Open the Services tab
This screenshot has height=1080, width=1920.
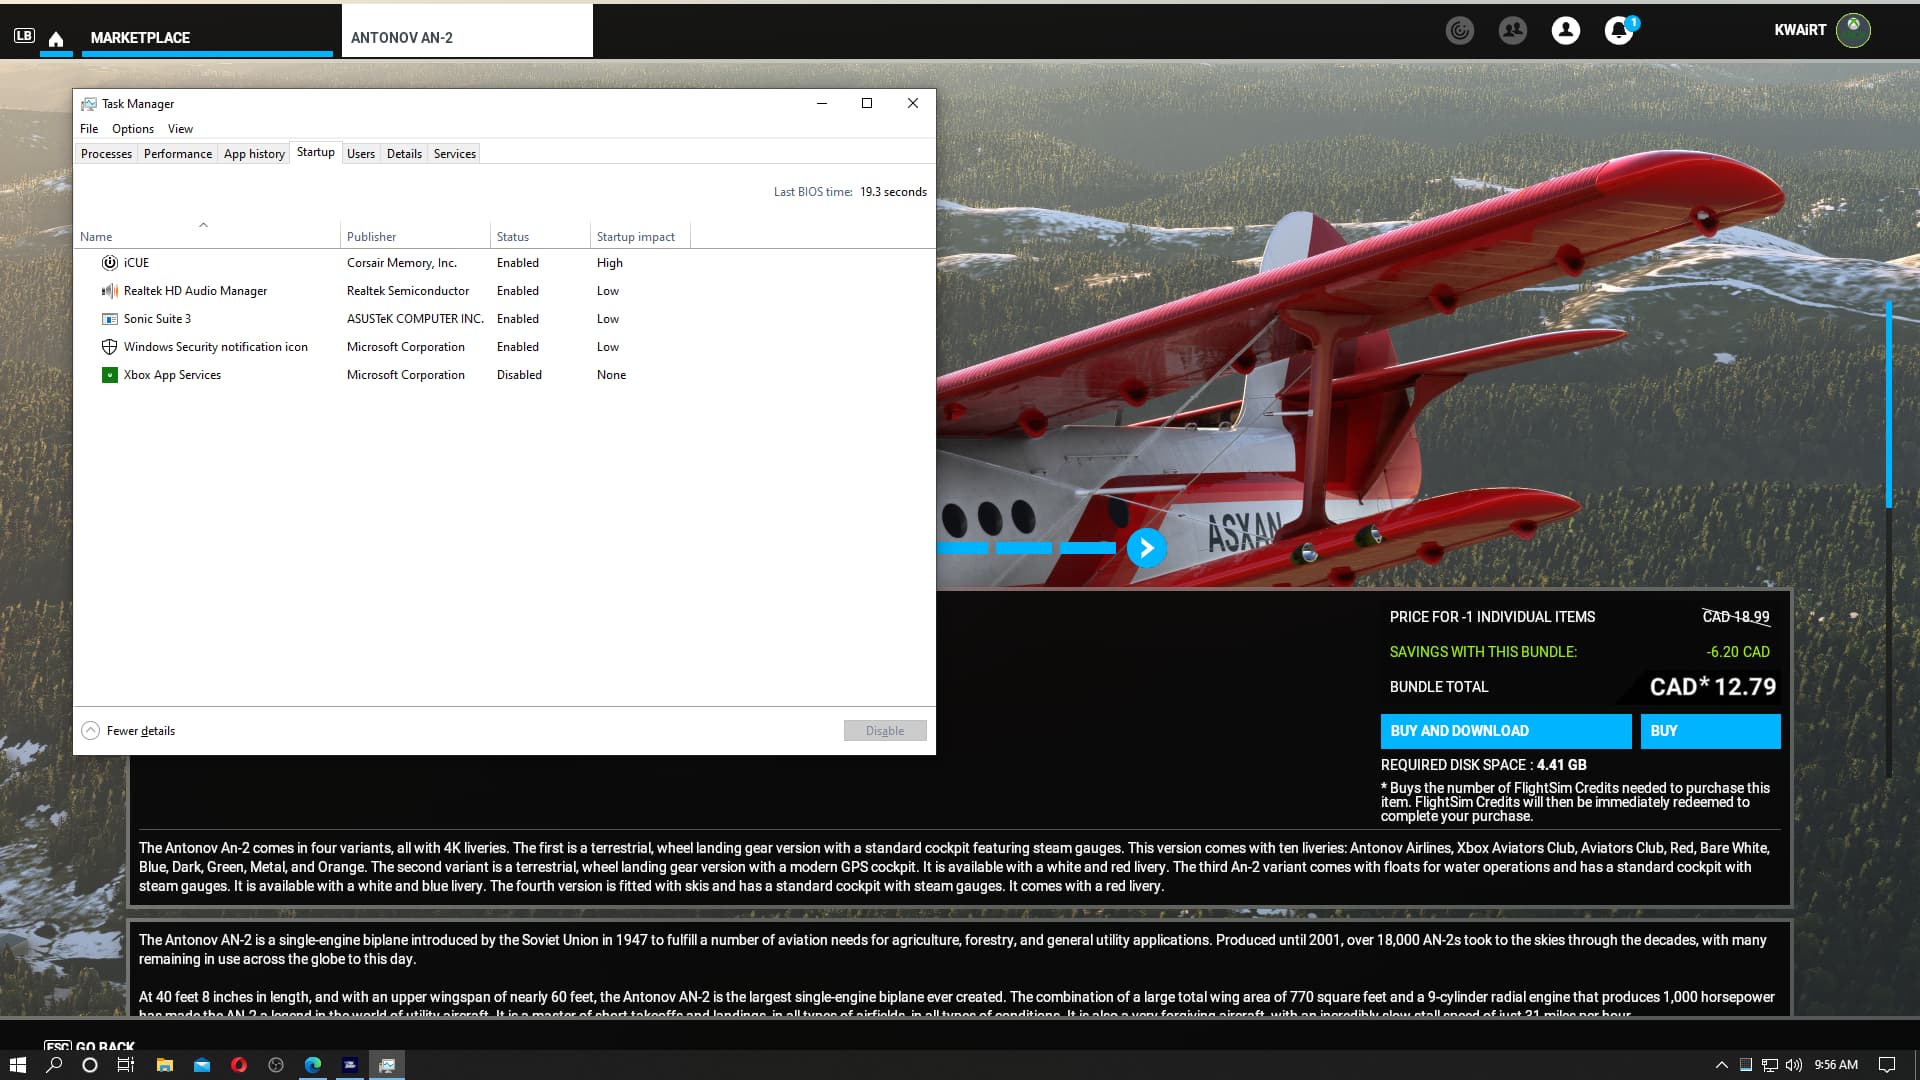454,154
